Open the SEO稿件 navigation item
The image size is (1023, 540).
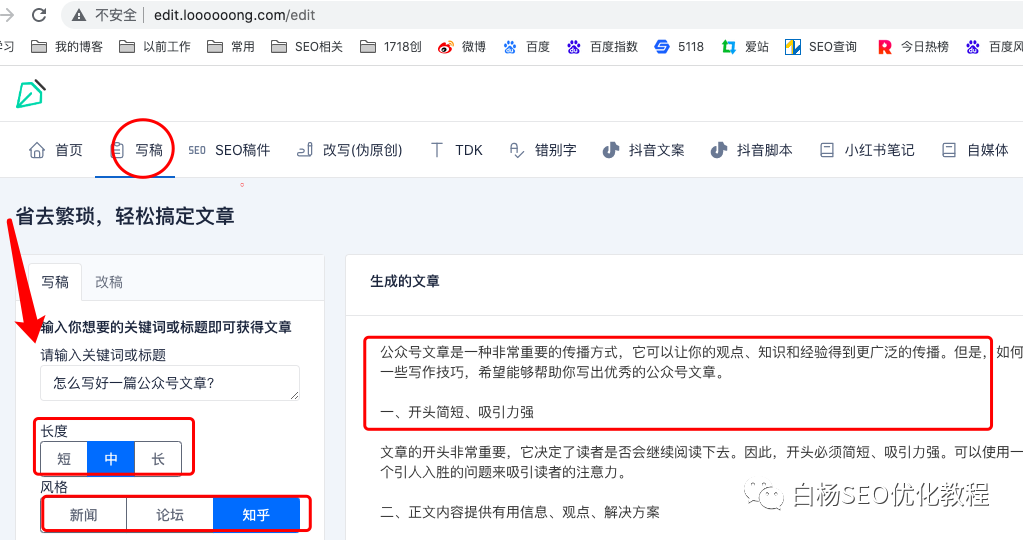[229, 150]
